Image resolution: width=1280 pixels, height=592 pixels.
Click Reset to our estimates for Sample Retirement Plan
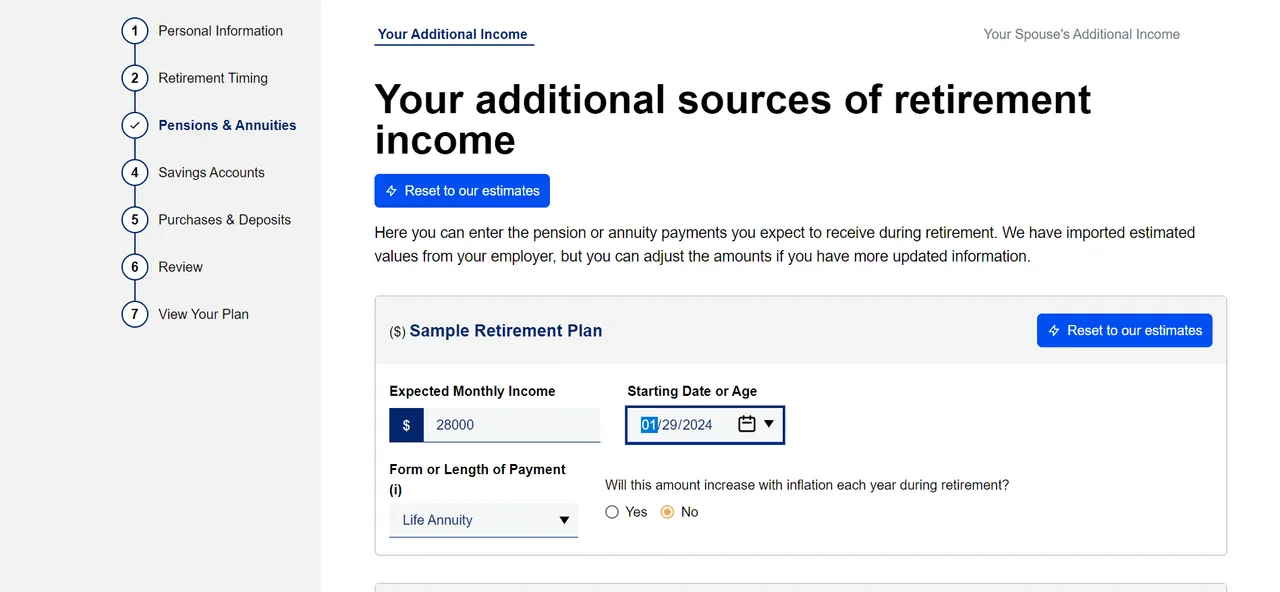coord(1124,330)
